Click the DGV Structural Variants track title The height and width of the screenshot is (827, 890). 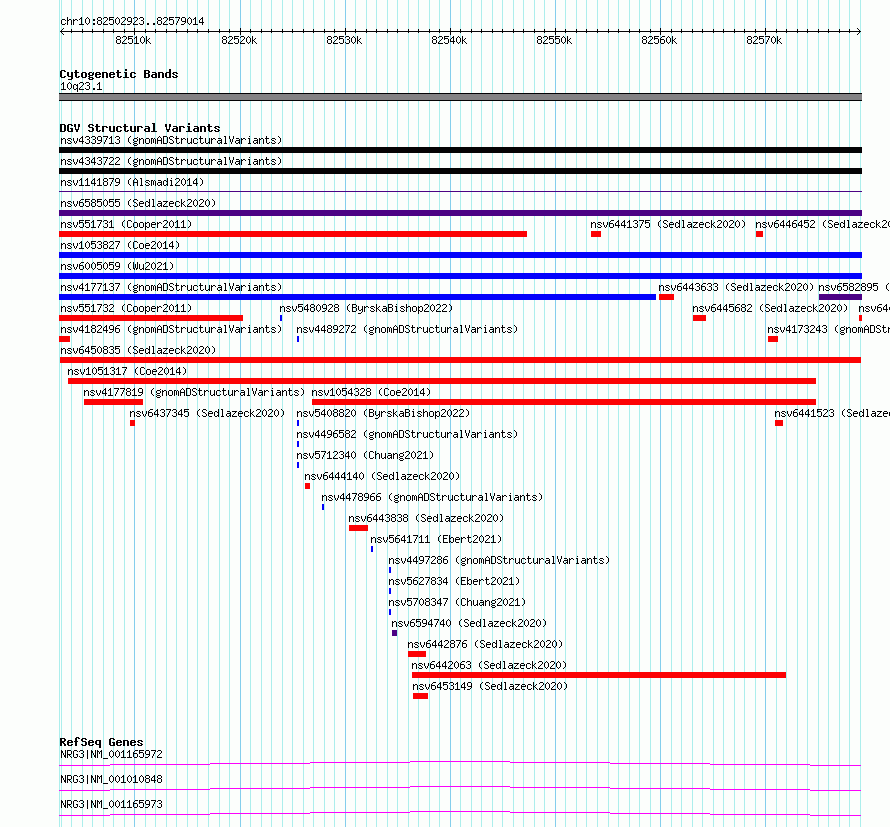point(140,128)
